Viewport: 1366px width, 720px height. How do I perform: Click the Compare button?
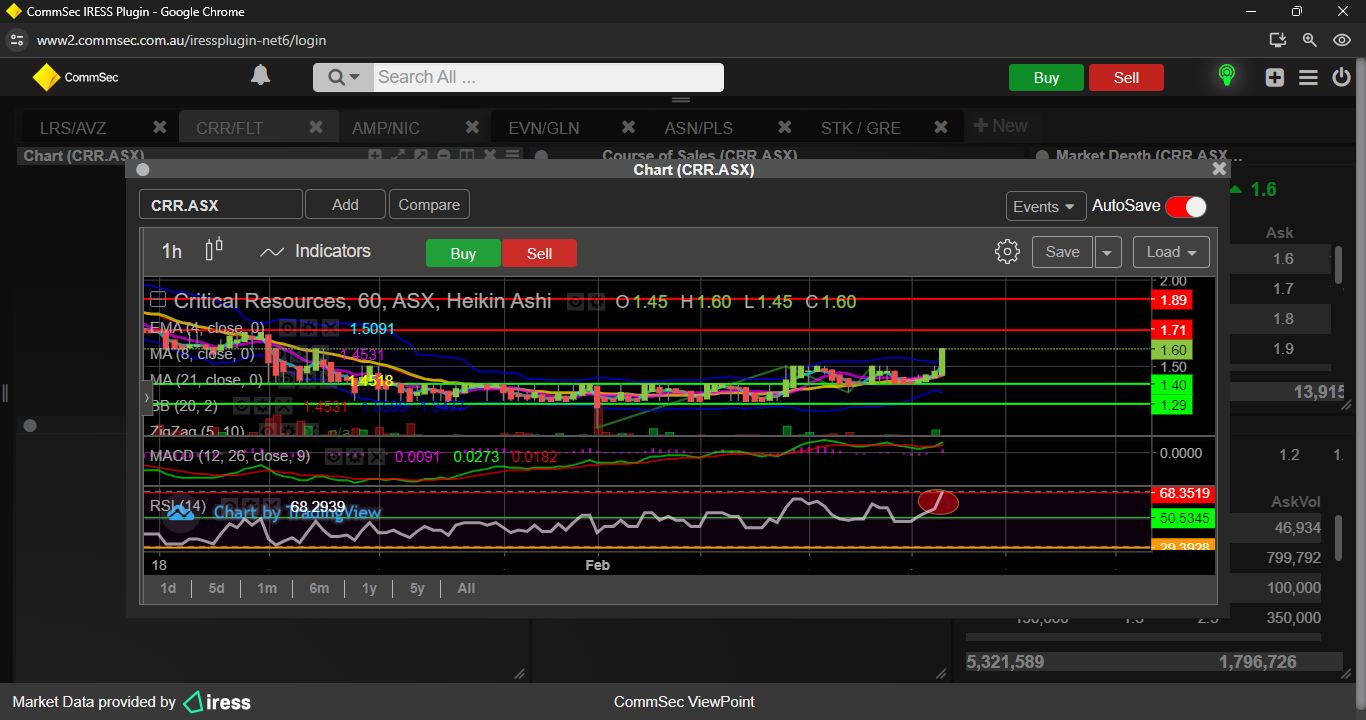click(x=429, y=204)
